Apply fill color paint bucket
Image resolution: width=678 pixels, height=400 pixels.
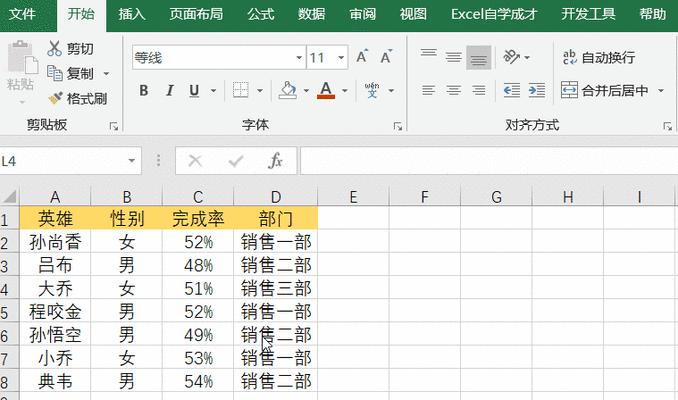(x=288, y=90)
